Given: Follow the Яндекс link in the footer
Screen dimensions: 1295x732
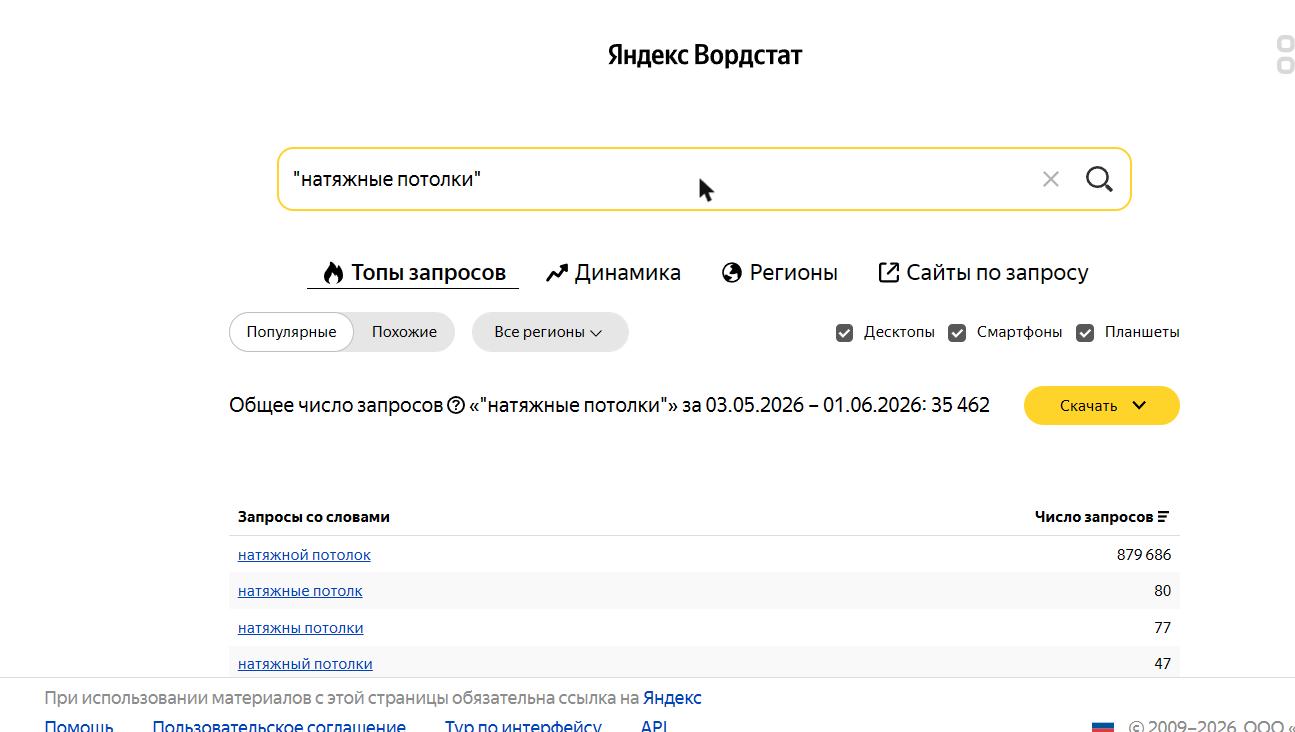Looking at the screenshot, I should coord(672,698).
